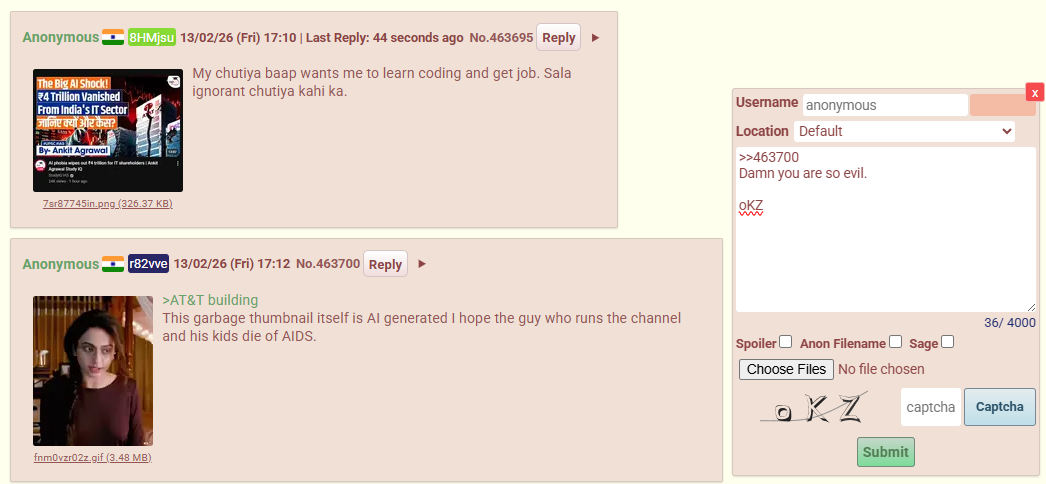Viewport: 1046px width, 484px height.
Task: Click Reply button on post 463695
Action: point(558,37)
